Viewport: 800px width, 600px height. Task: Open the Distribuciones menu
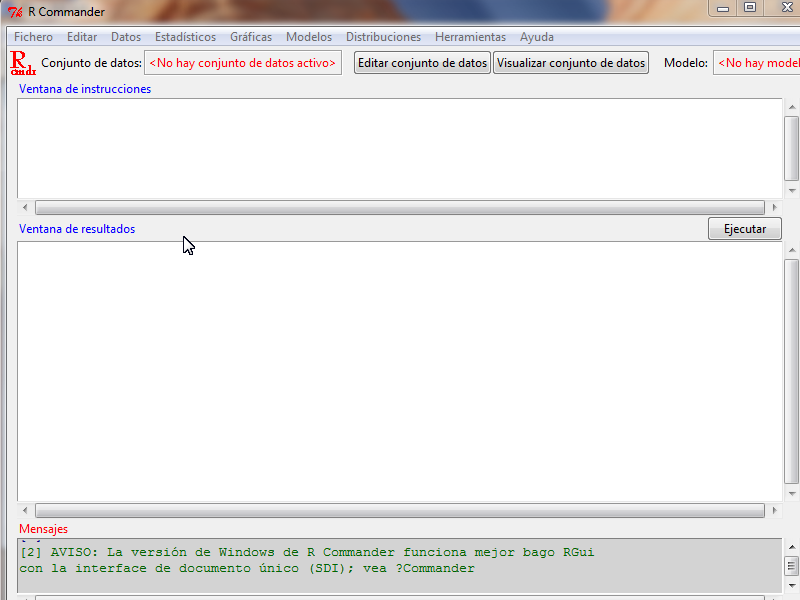pyautogui.click(x=383, y=37)
